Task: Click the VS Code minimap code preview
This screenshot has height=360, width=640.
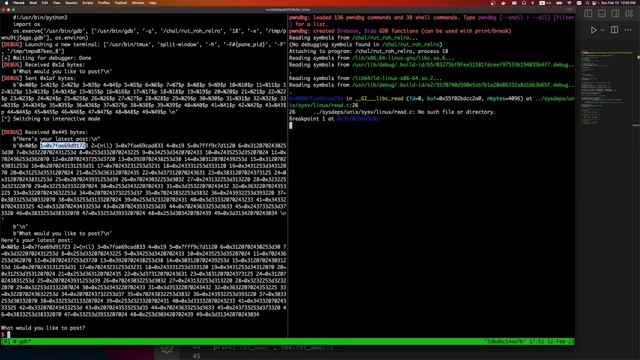Action: click(x=606, y=87)
